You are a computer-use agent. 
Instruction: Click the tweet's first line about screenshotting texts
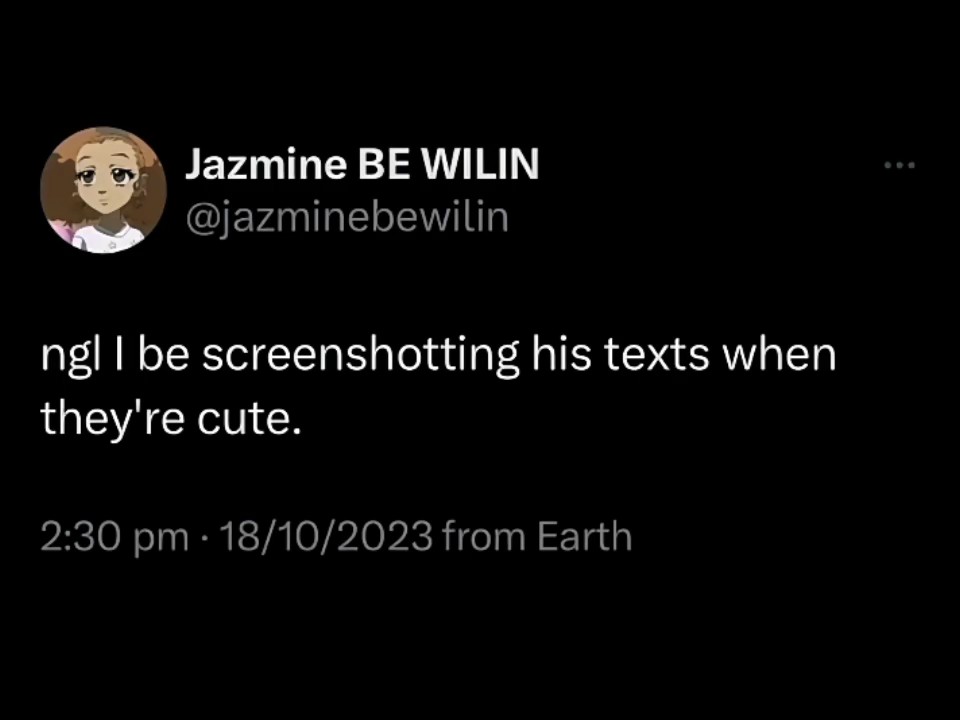pyautogui.click(x=438, y=356)
